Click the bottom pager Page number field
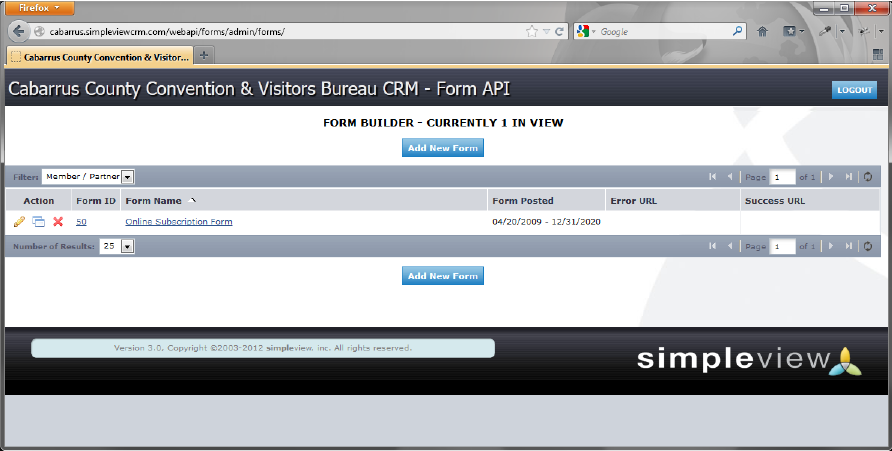Image resolution: width=892 pixels, height=451 pixels. [782, 246]
